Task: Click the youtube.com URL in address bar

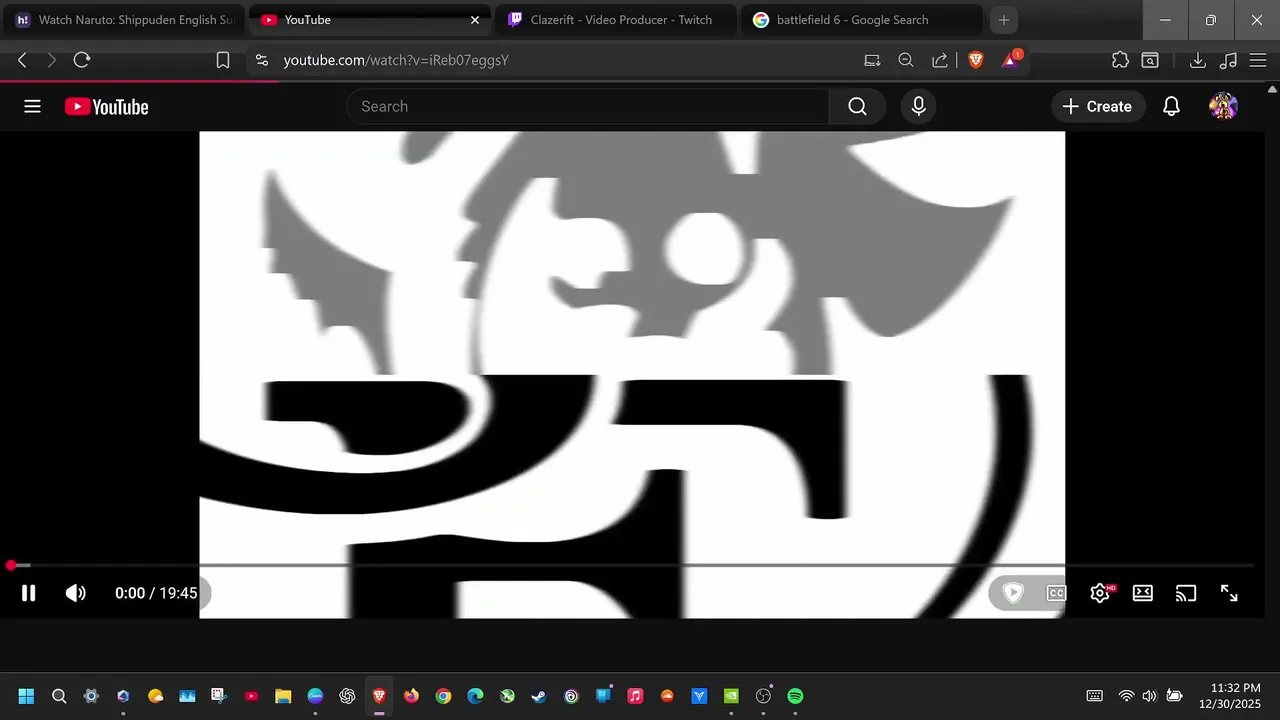Action: pyautogui.click(x=396, y=60)
